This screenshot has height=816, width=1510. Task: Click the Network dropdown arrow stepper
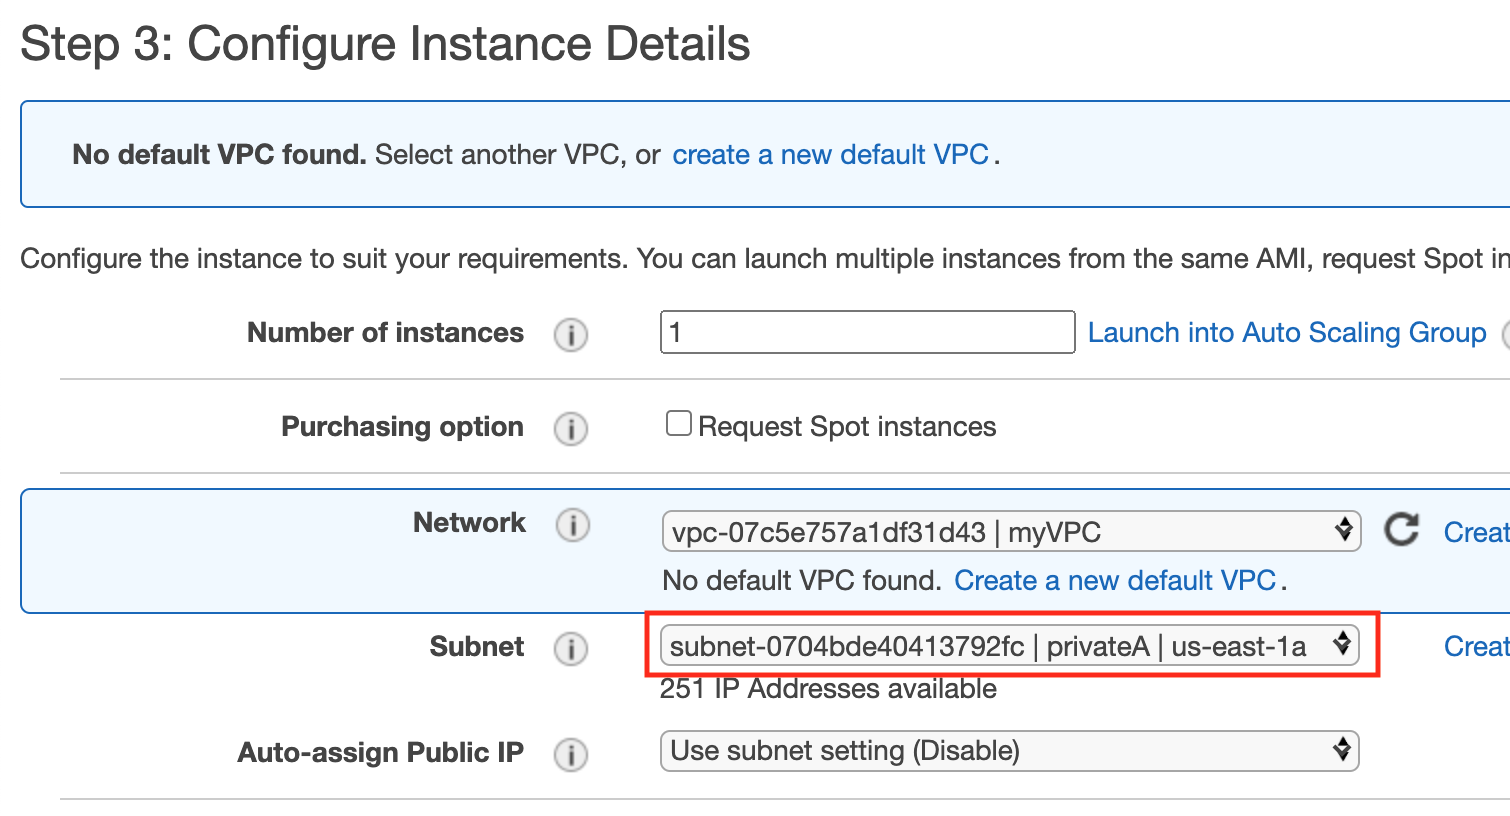point(1343,530)
